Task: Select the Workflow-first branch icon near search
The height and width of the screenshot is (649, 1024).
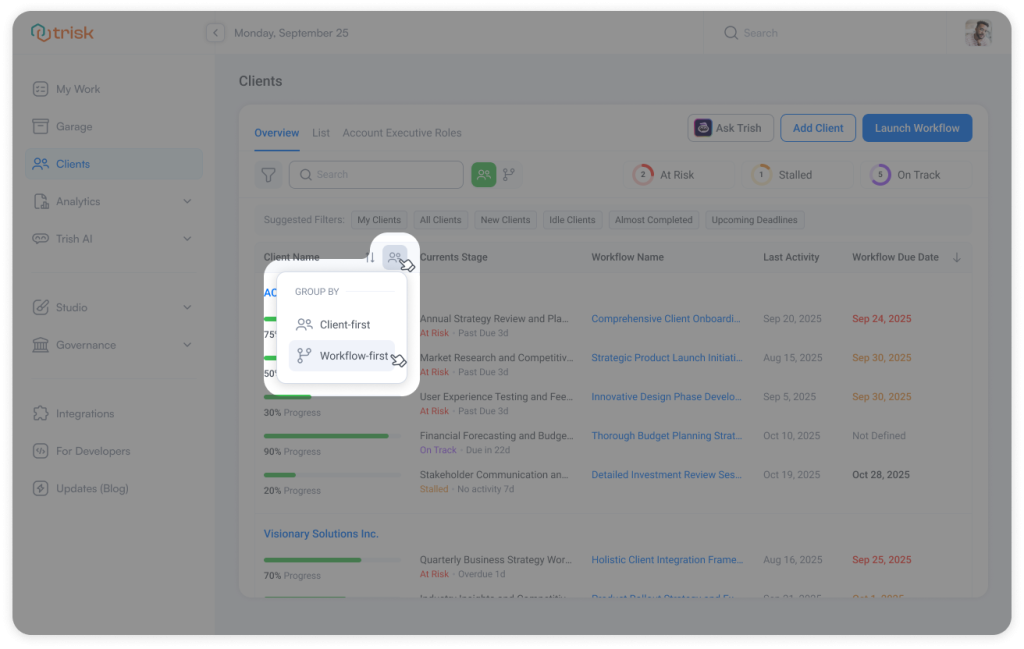Action: point(510,175)
